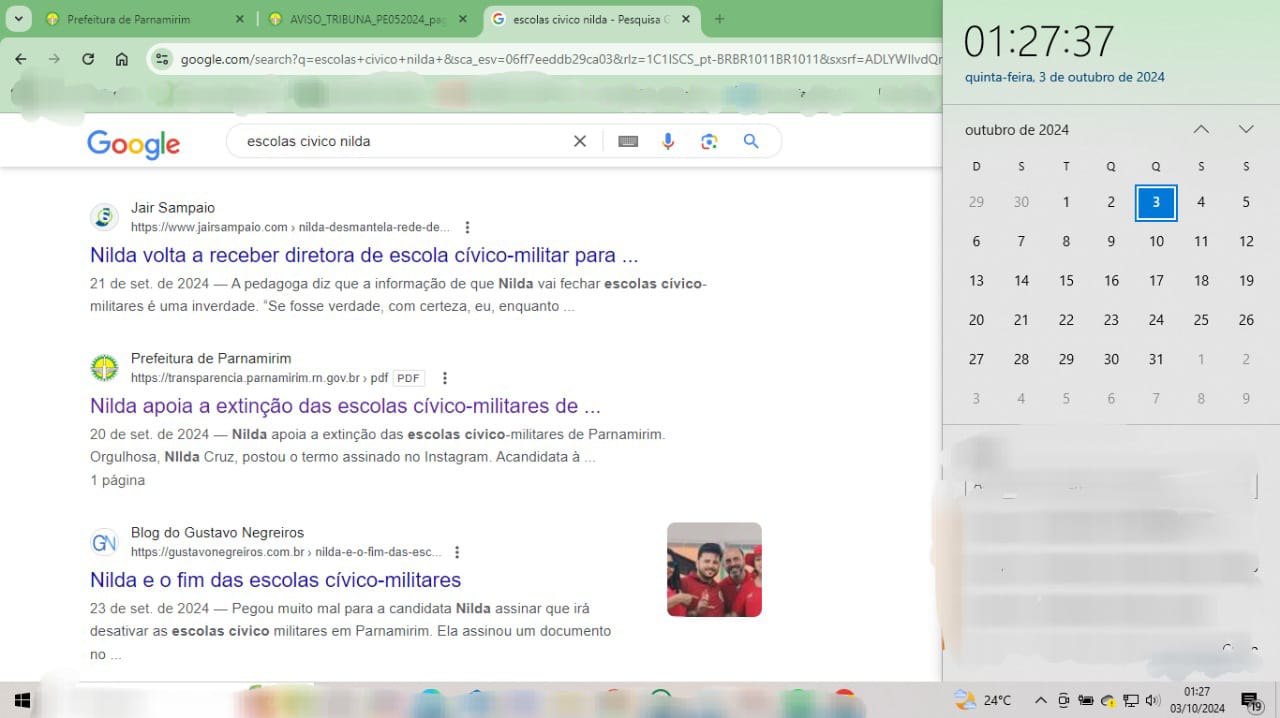
Task: Show hidden system tray icons
Action: point(1040,700)
